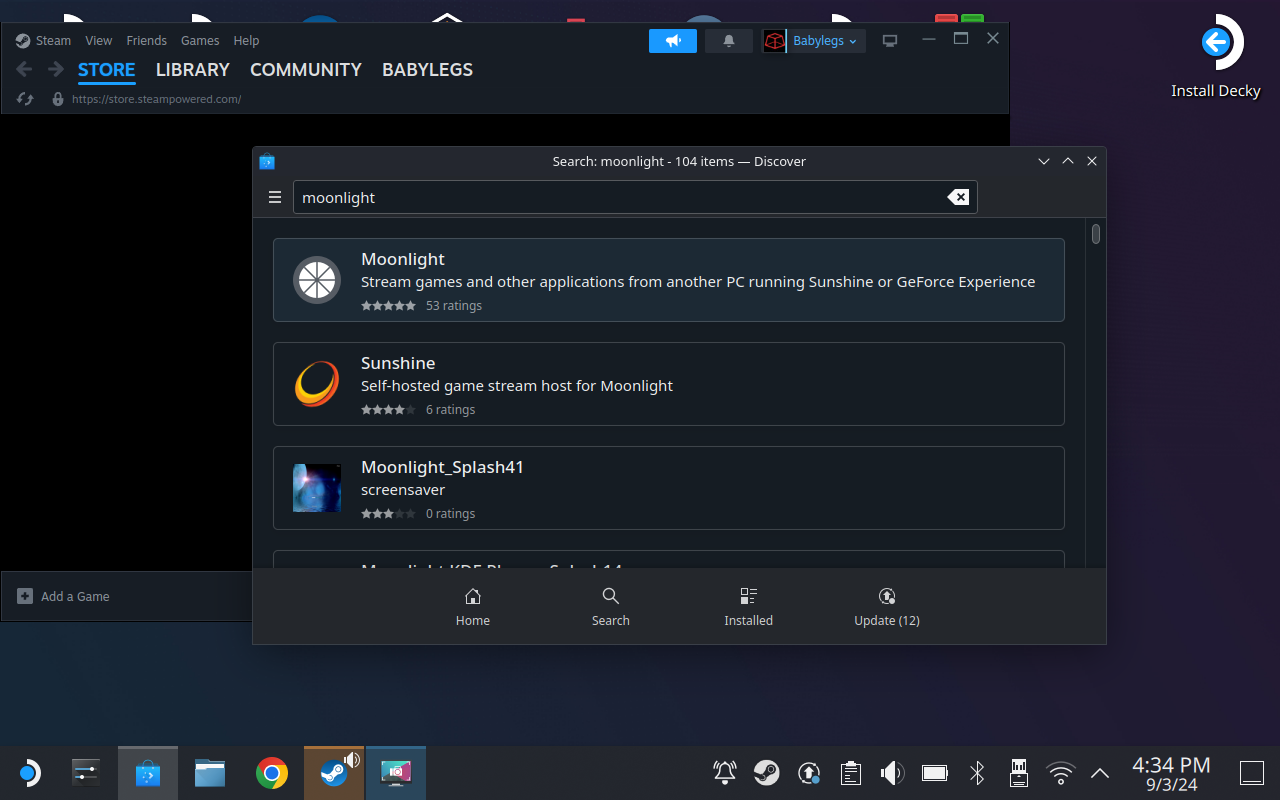This screenshot has height=800, width=1280.
Task: Open the Moonlight app result
Action: click(x=669, y=280)
